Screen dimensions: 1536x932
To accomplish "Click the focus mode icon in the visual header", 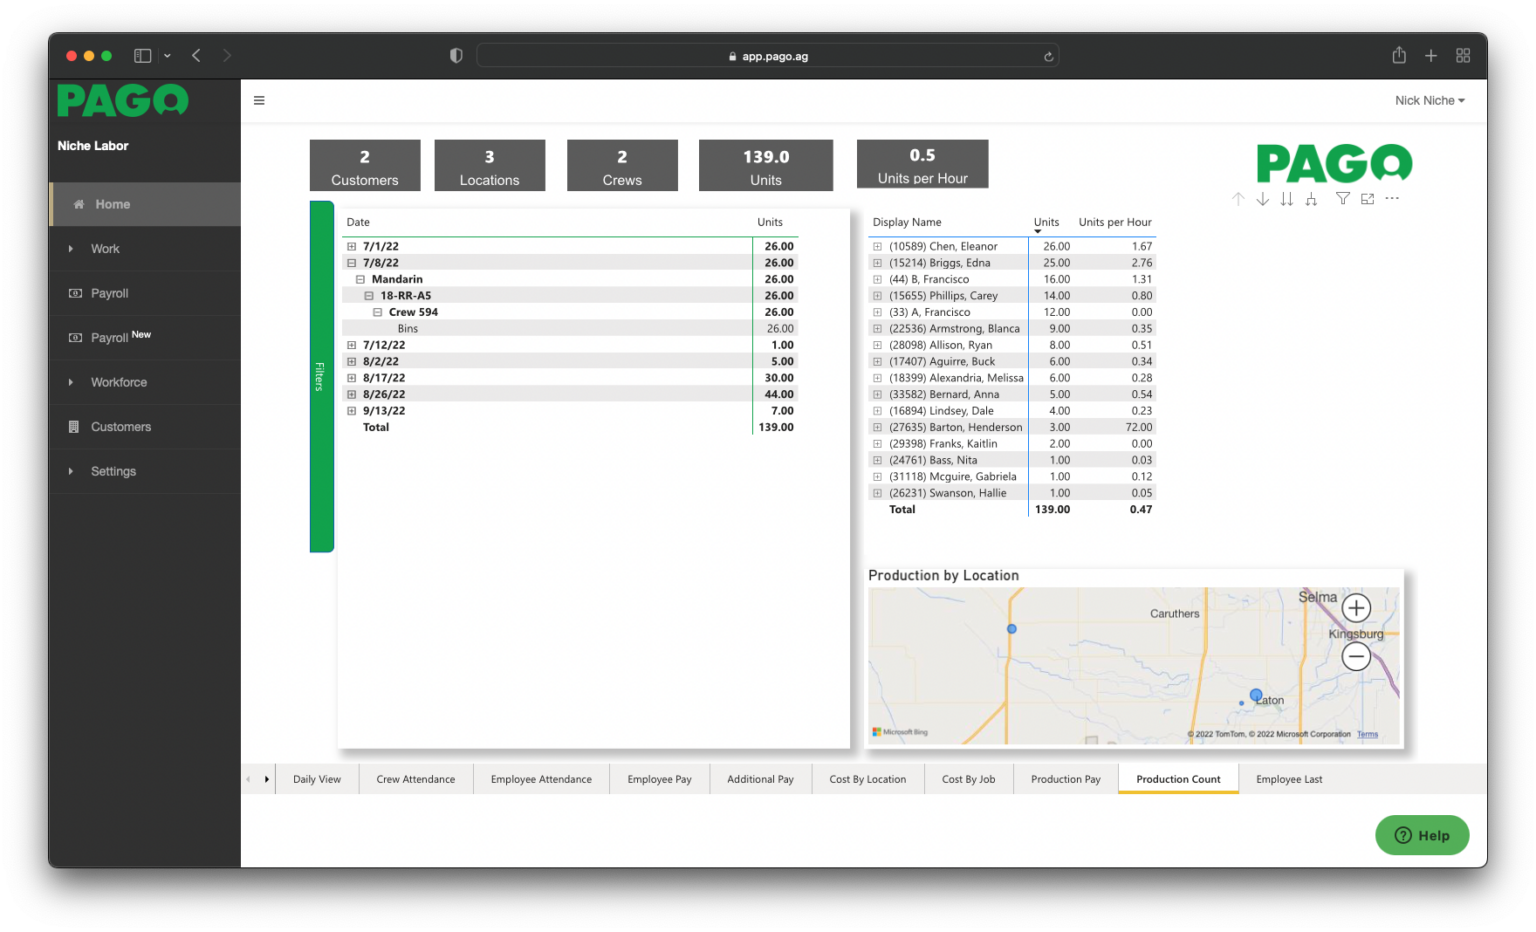I will 1367,199.
